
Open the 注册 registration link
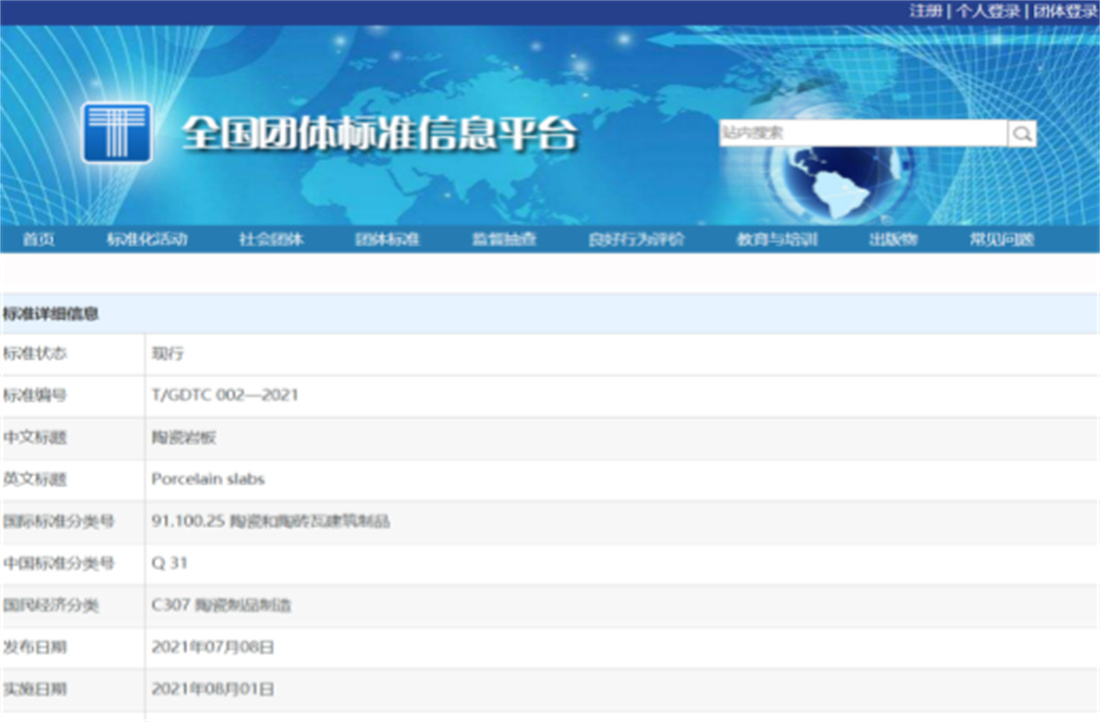click(925, 11)
